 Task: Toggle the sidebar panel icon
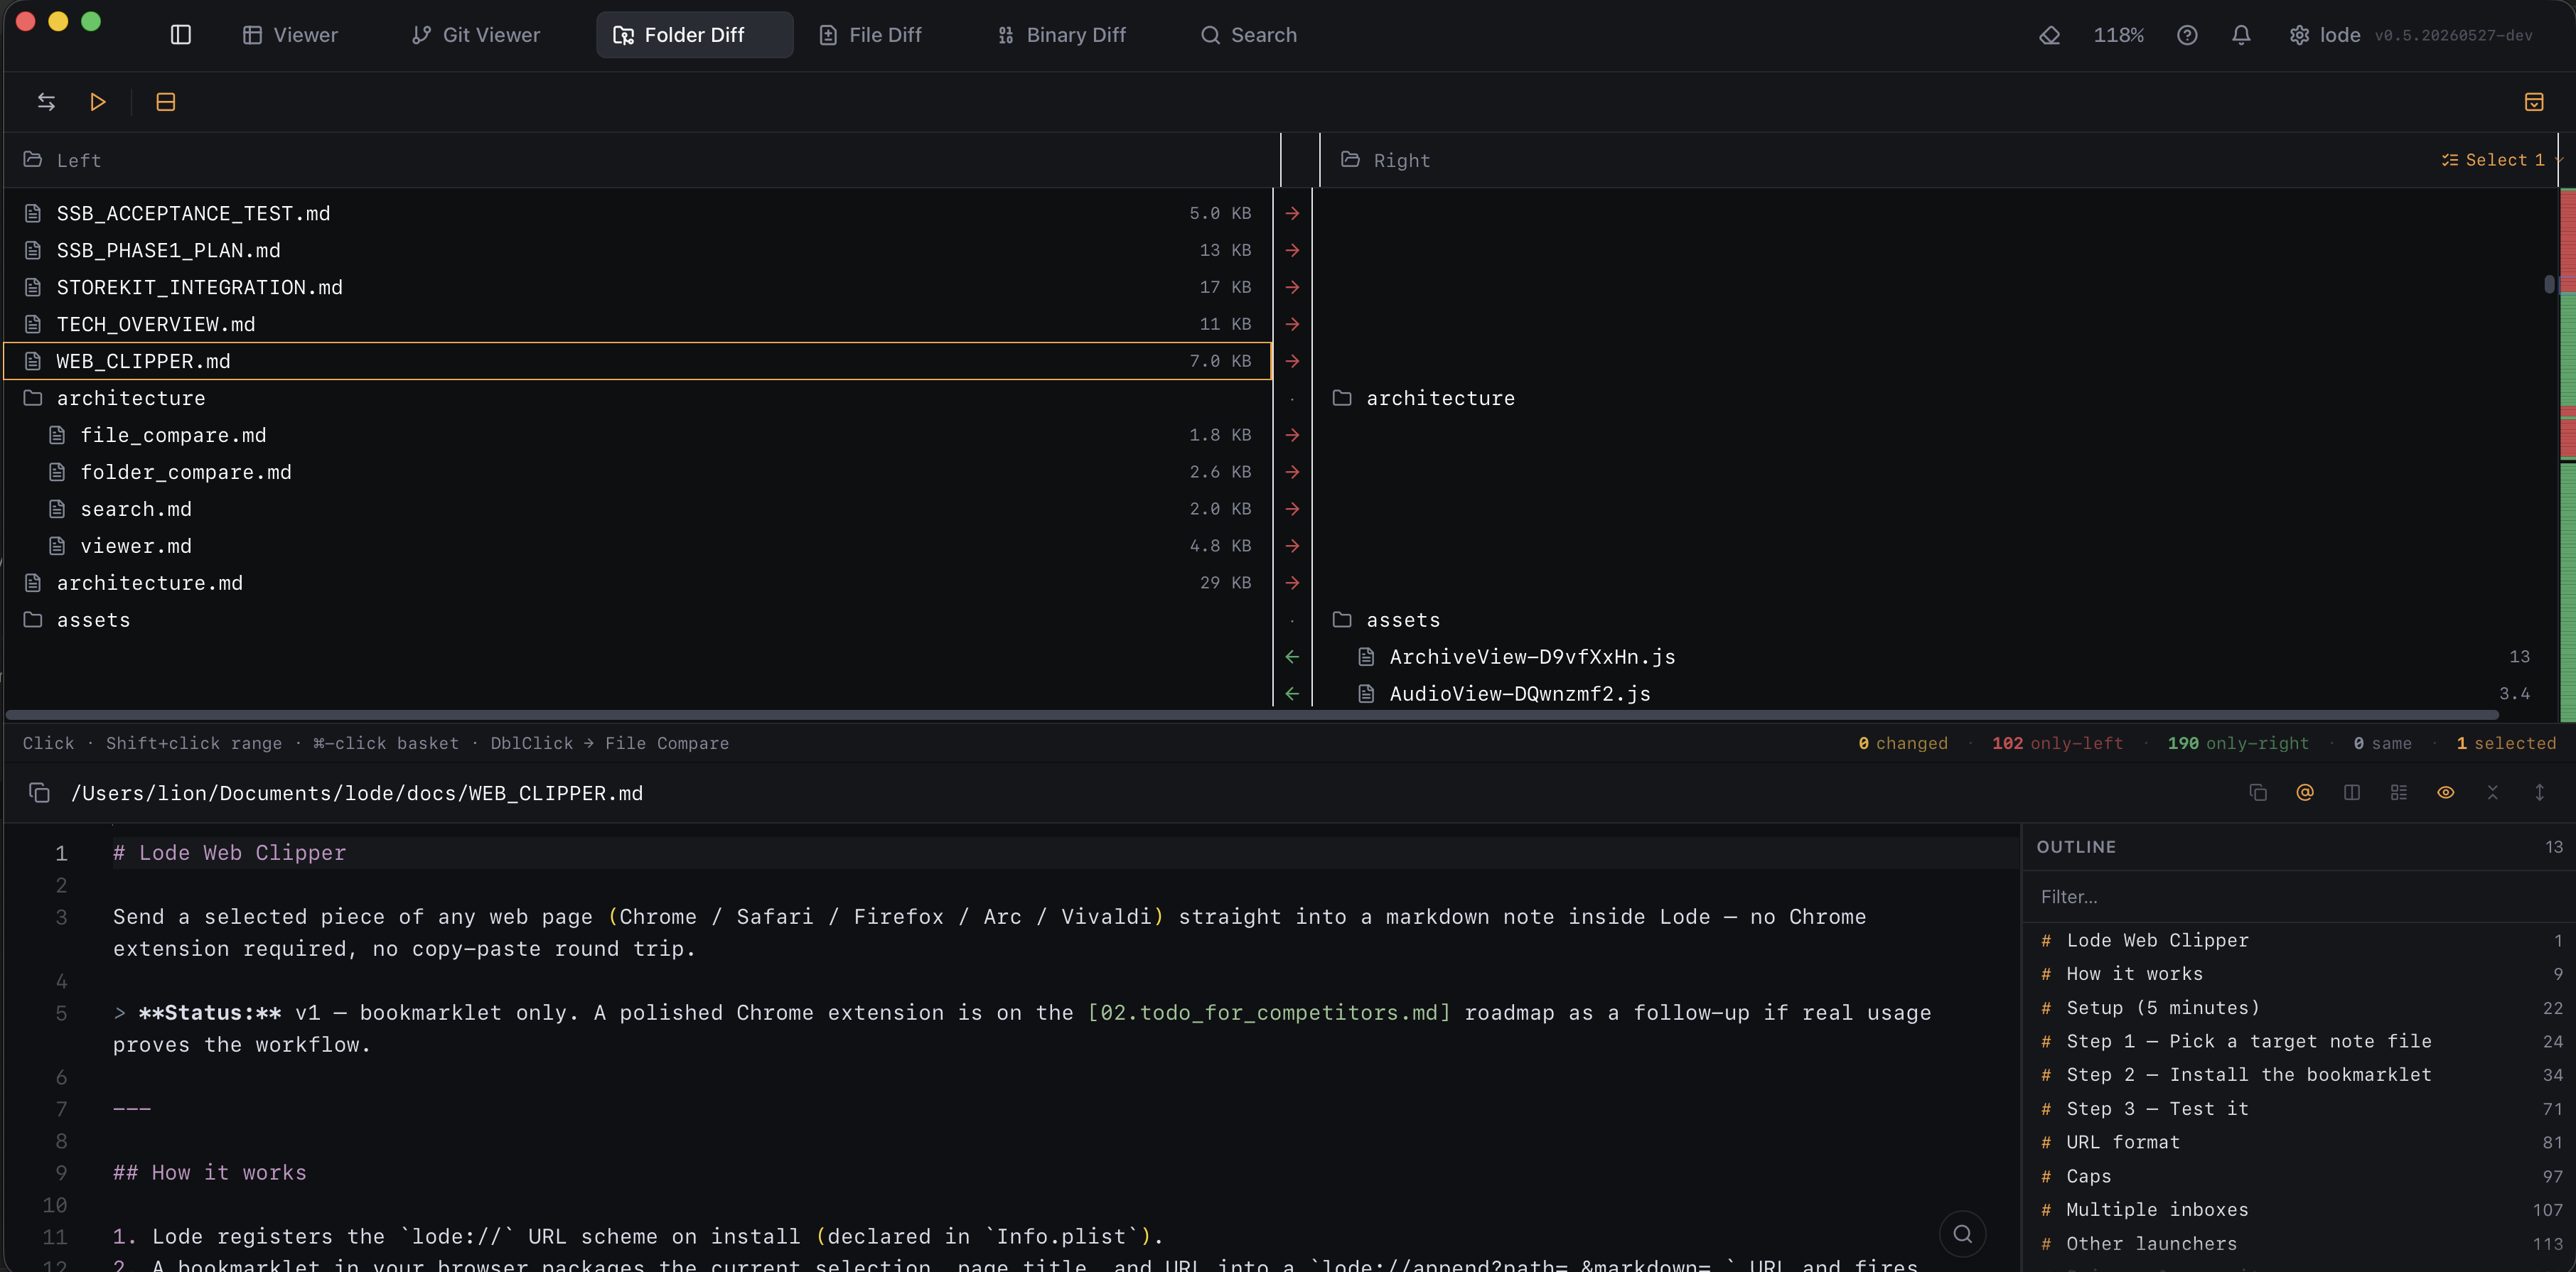point(181,35)
